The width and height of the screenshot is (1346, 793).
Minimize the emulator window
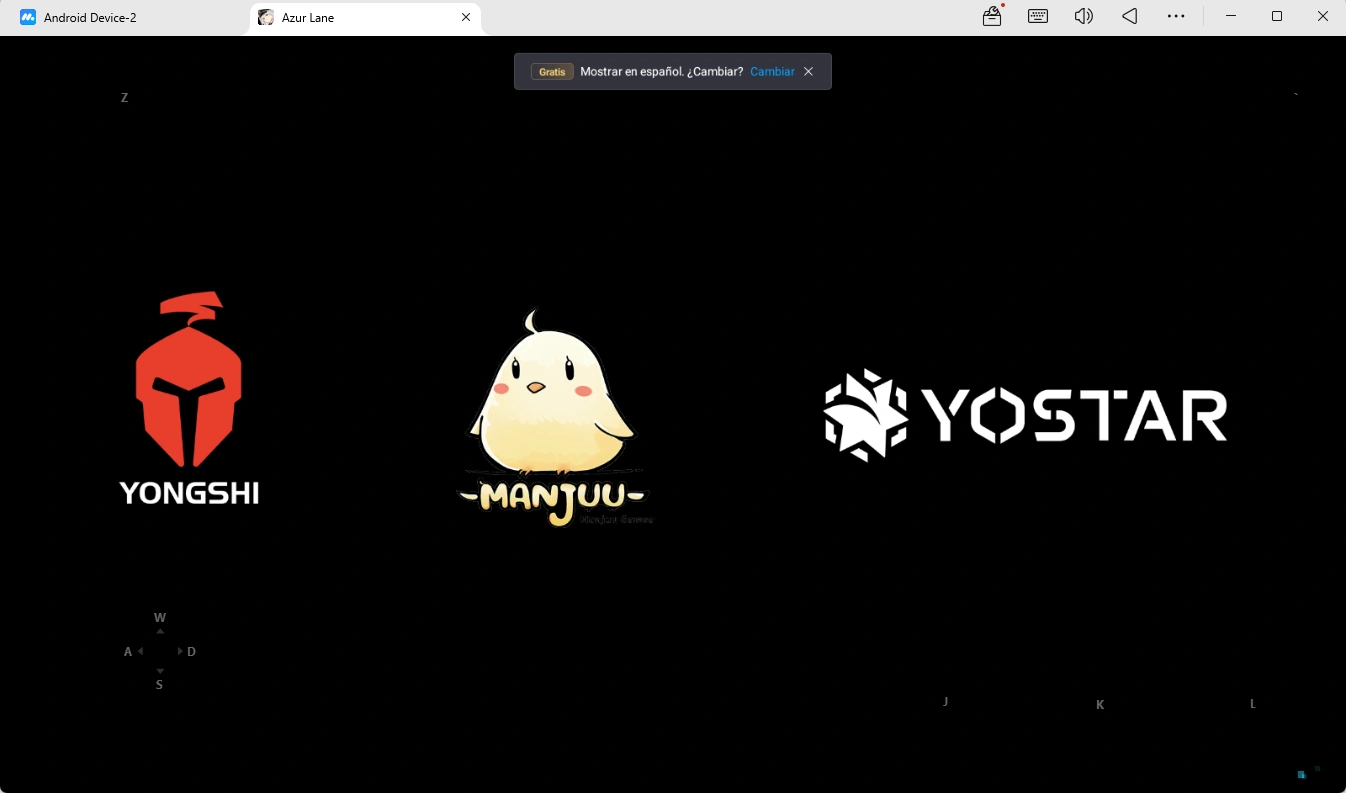1231,16
